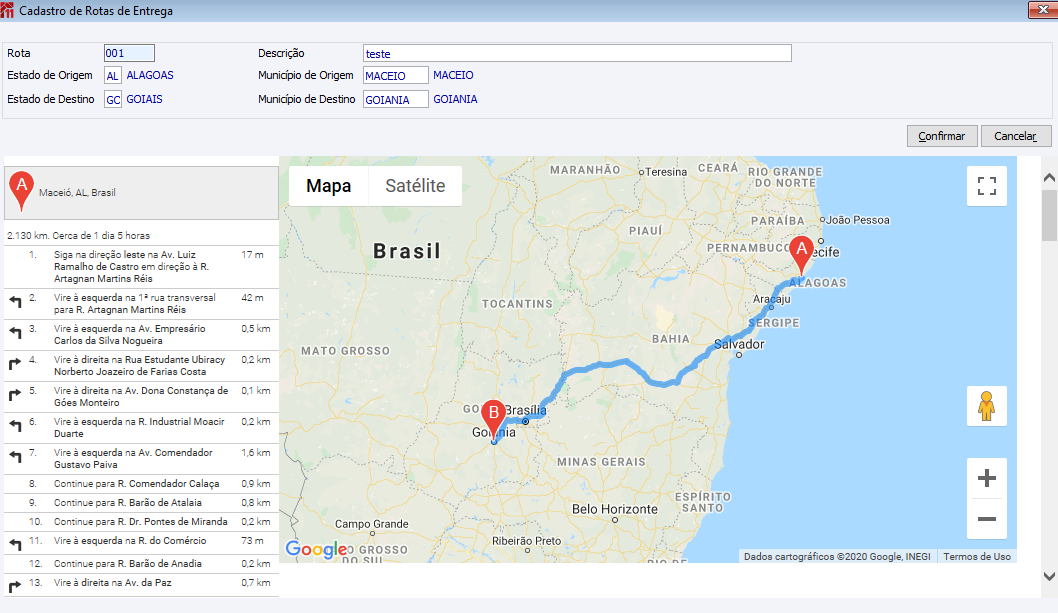Click left-turn arrow icon of step 2

point(15,302)
